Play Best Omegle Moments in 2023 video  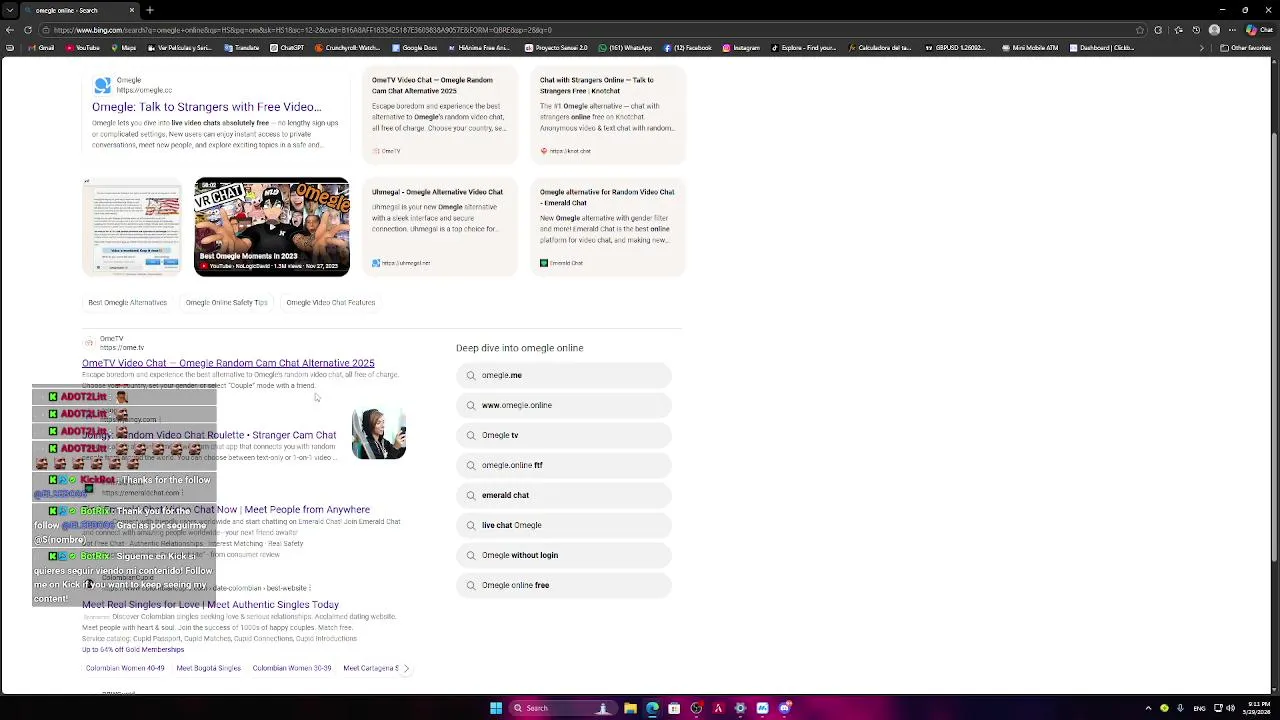point(271,227)
